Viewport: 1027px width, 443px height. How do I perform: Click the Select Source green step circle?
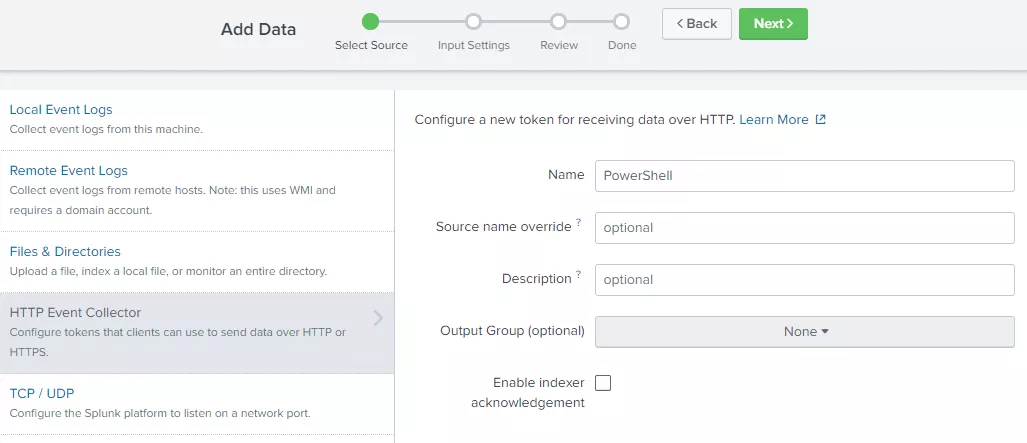[371, 22]
